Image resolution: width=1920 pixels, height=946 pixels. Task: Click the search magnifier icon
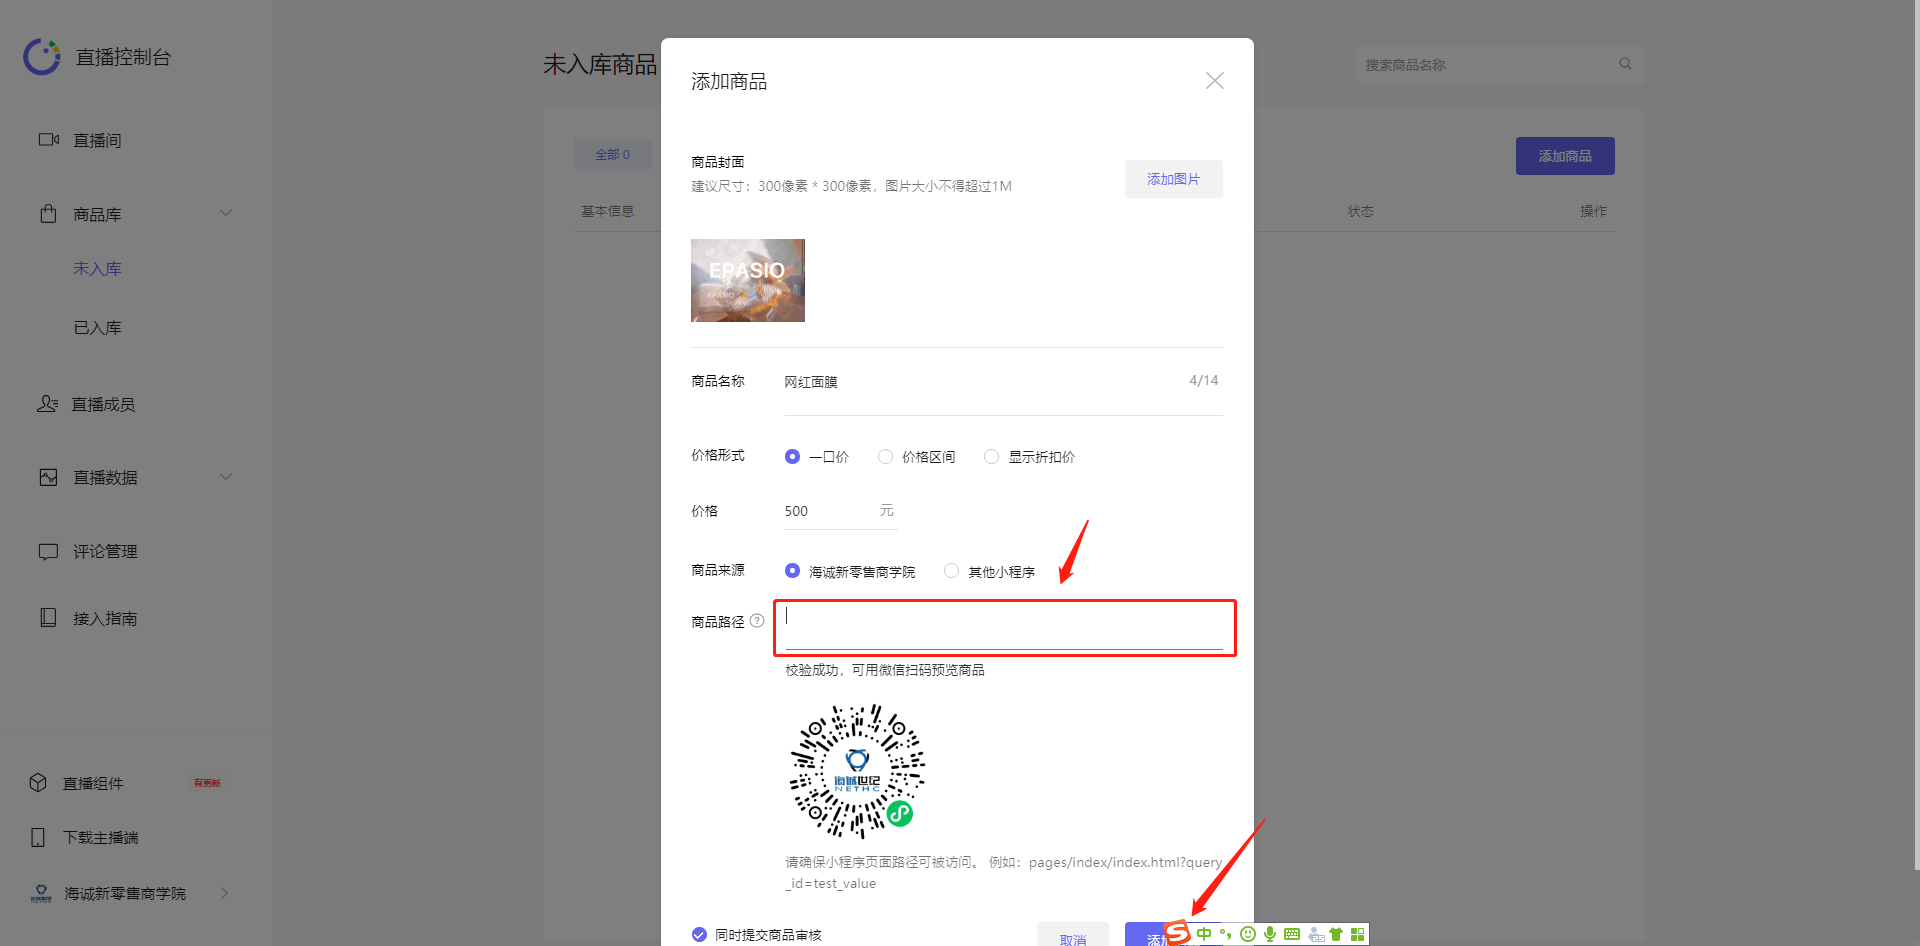pyautogui.click(x=1625, y=64)
